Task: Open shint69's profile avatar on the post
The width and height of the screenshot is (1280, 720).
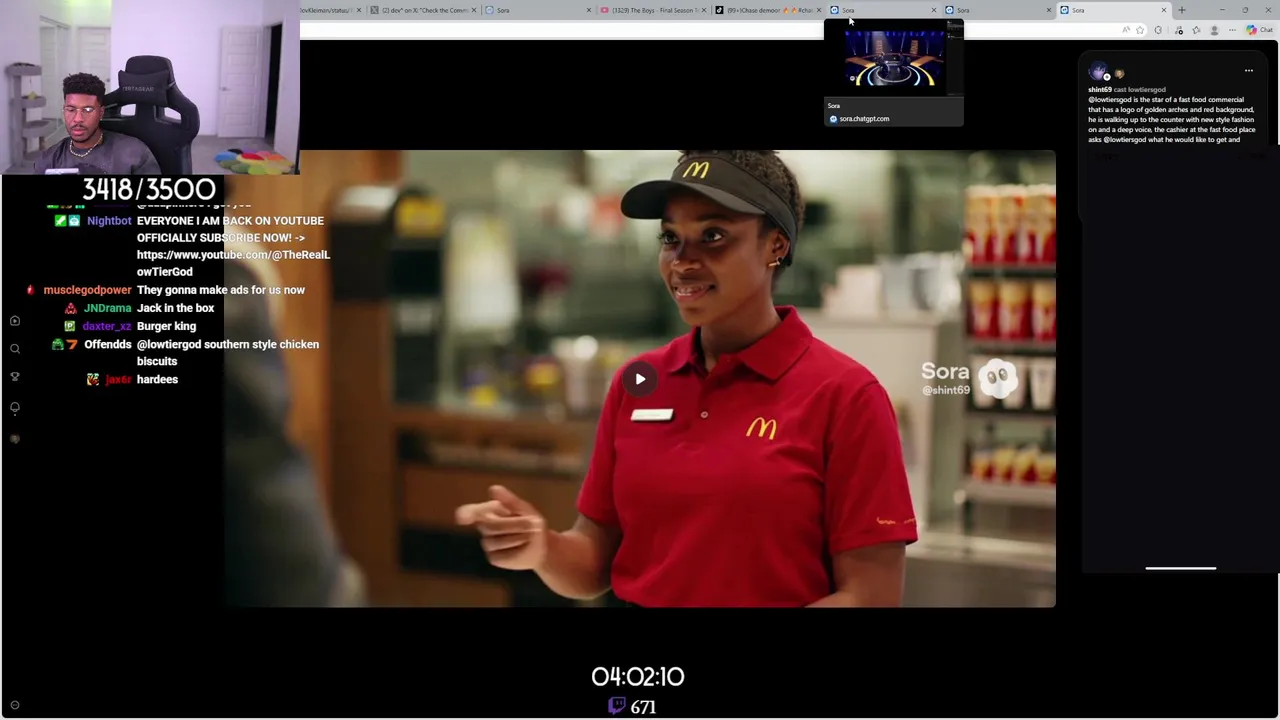Action: [x=1099, y=72]
